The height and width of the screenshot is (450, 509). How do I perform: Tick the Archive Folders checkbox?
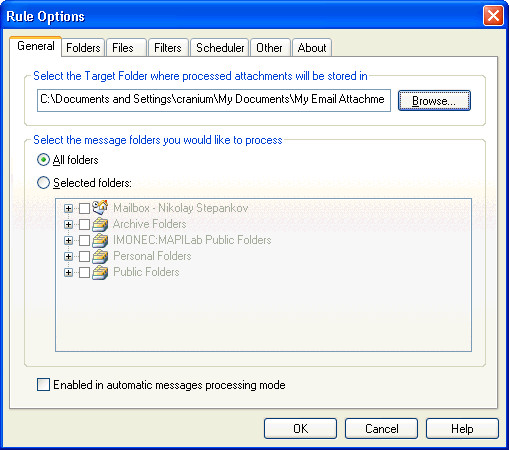tap(84, 224)
